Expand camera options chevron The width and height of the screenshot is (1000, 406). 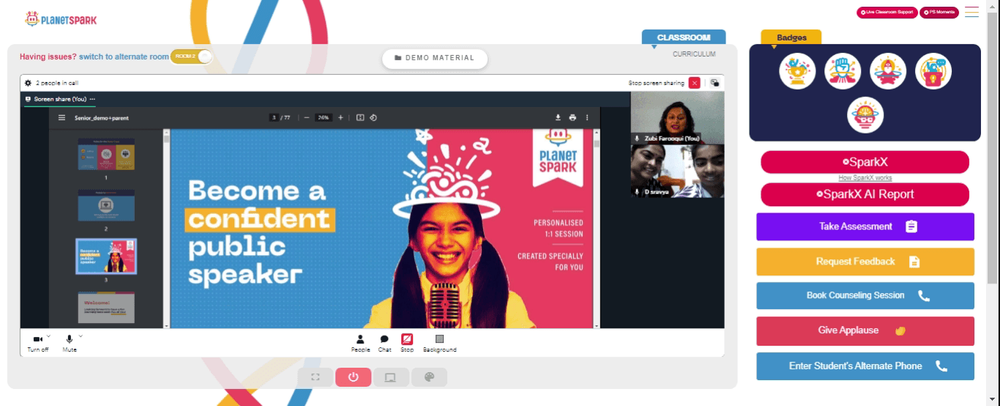(48, 336)
